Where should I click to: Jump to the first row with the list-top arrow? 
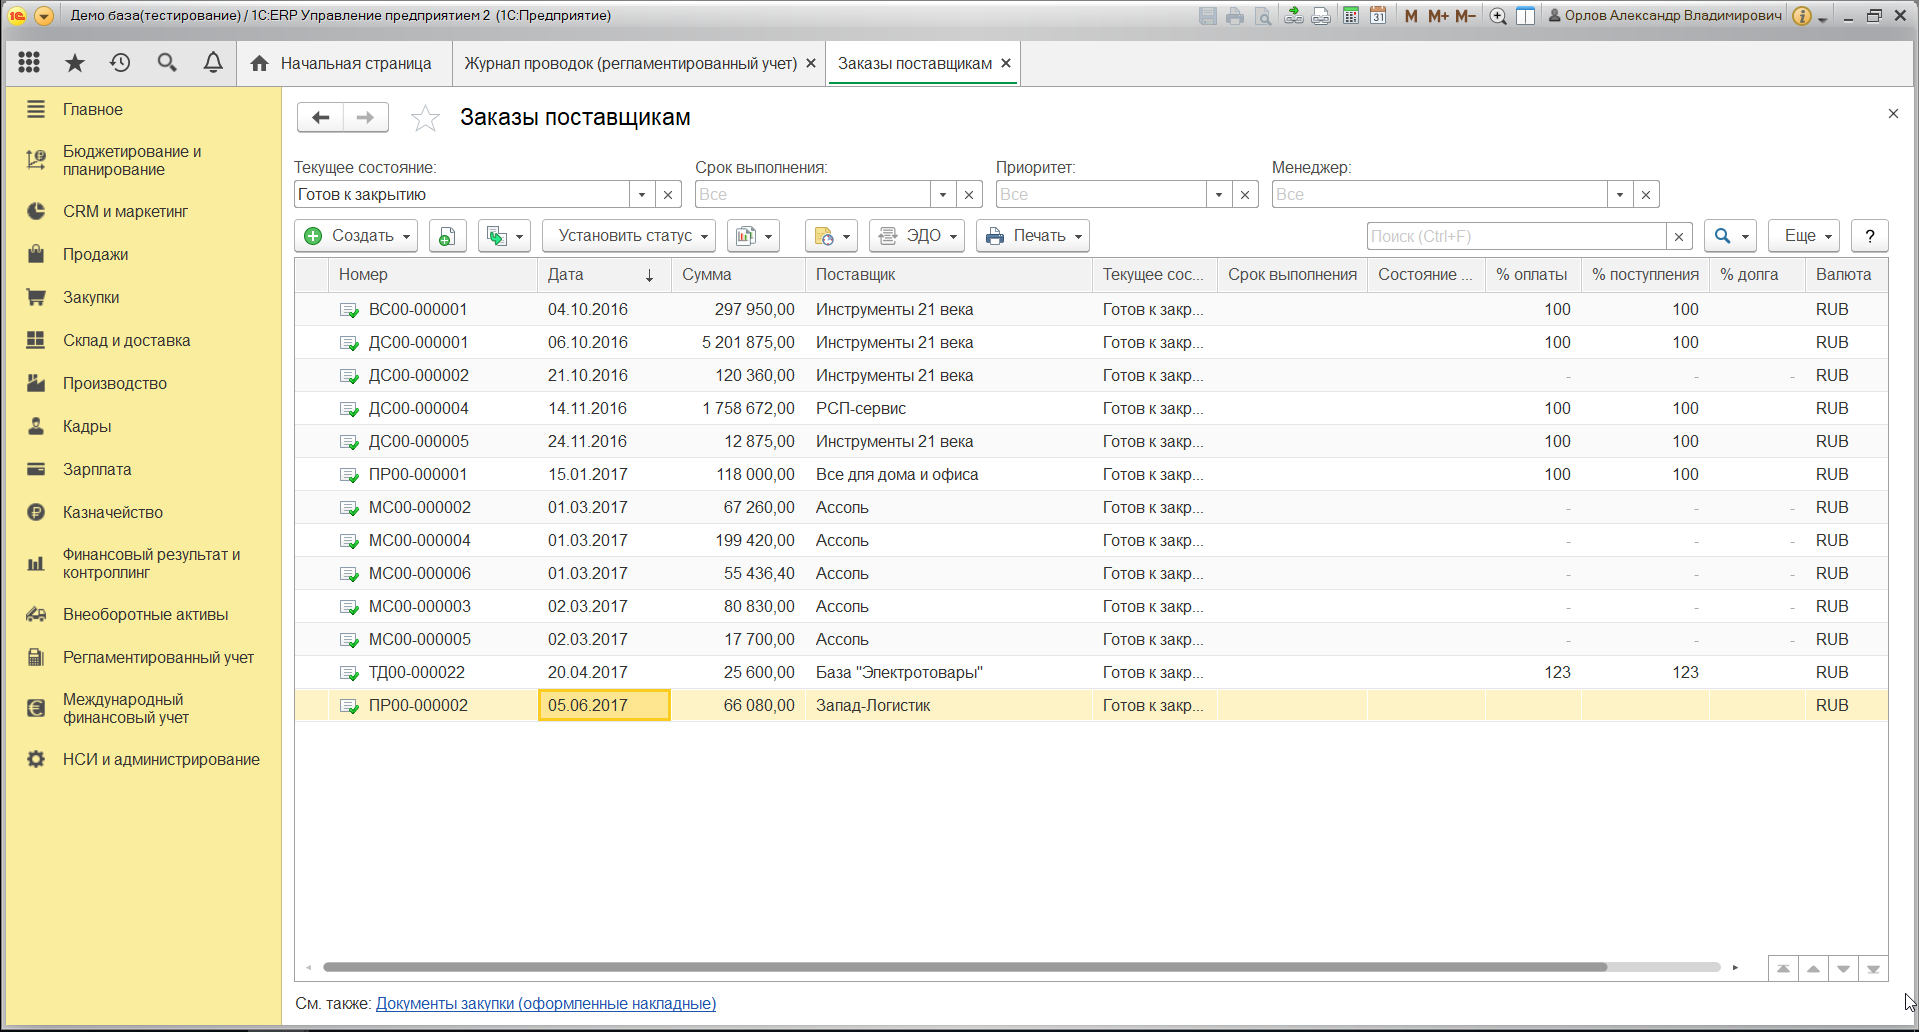(1783, 968)
